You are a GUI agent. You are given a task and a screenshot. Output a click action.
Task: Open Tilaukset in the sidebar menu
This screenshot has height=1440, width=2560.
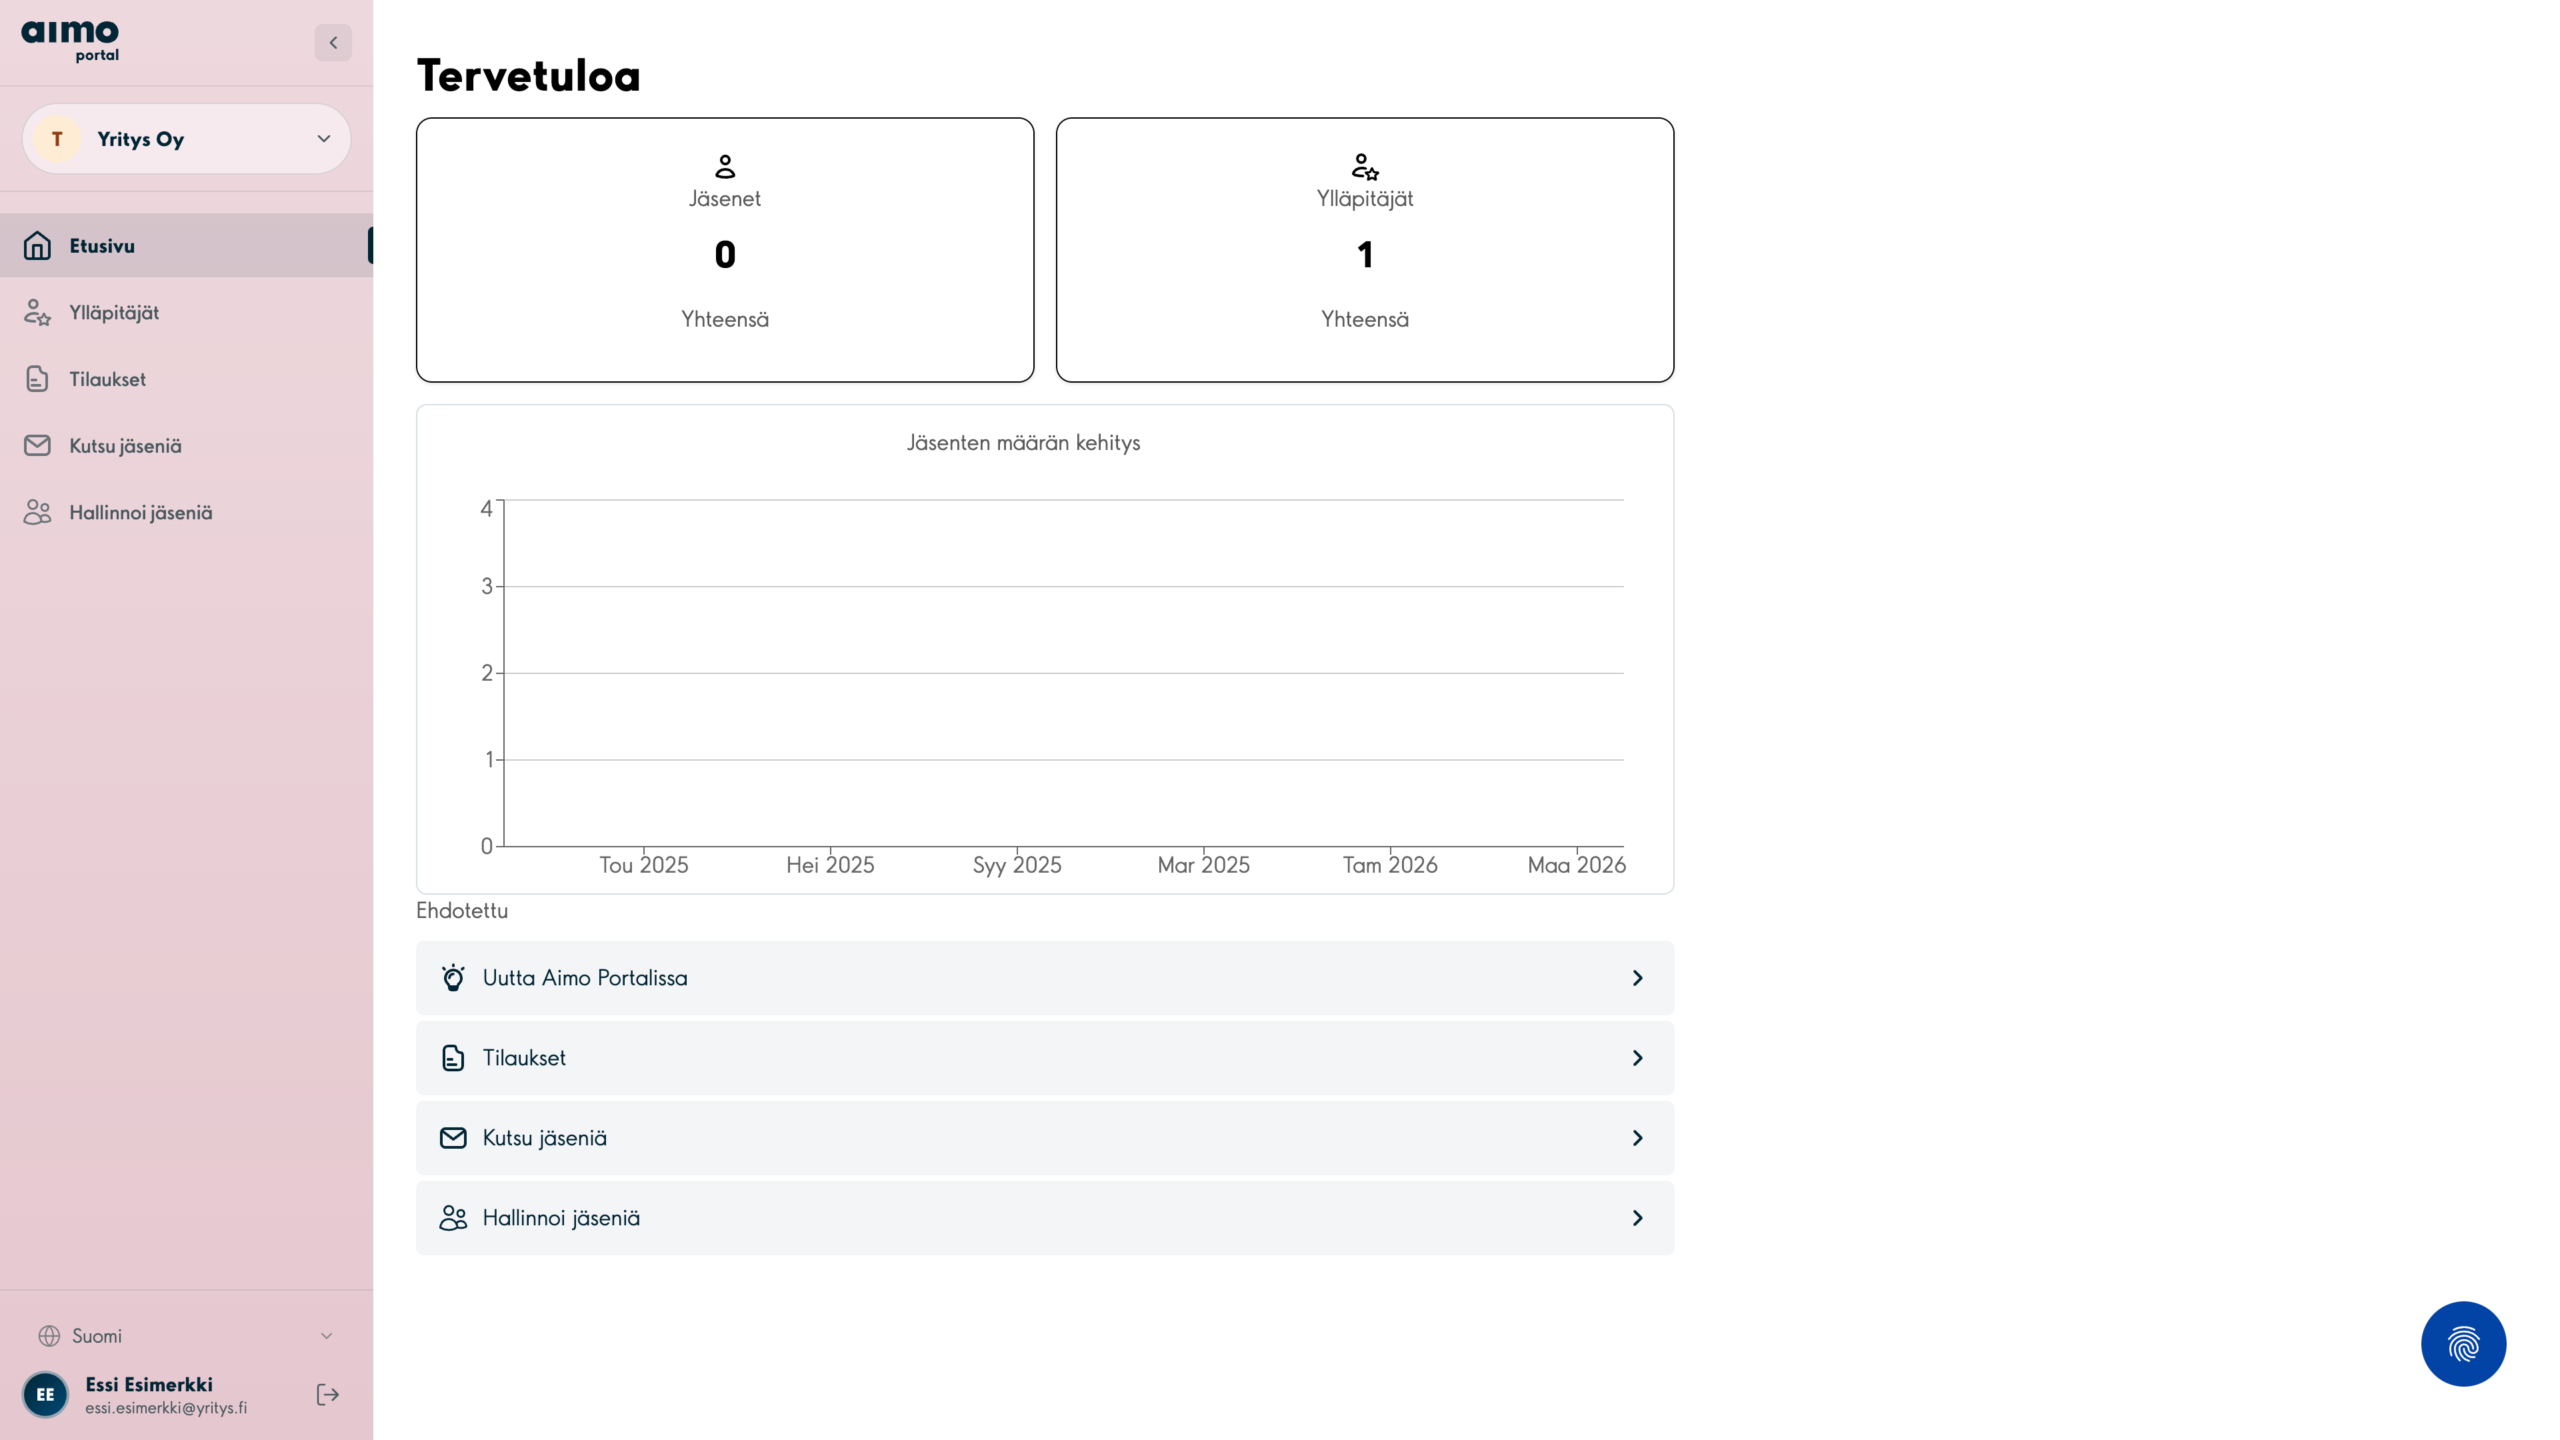[x=107, y=379]
